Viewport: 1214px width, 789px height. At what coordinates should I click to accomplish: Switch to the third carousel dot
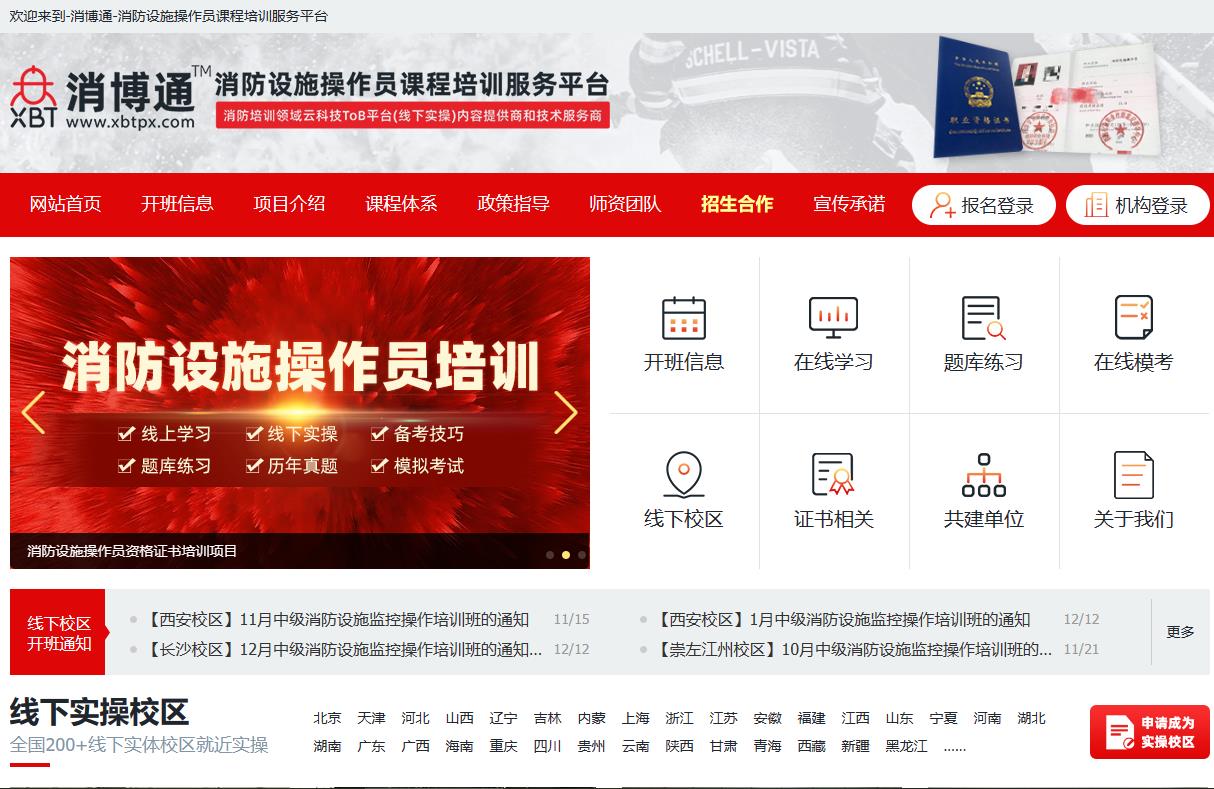582,554
